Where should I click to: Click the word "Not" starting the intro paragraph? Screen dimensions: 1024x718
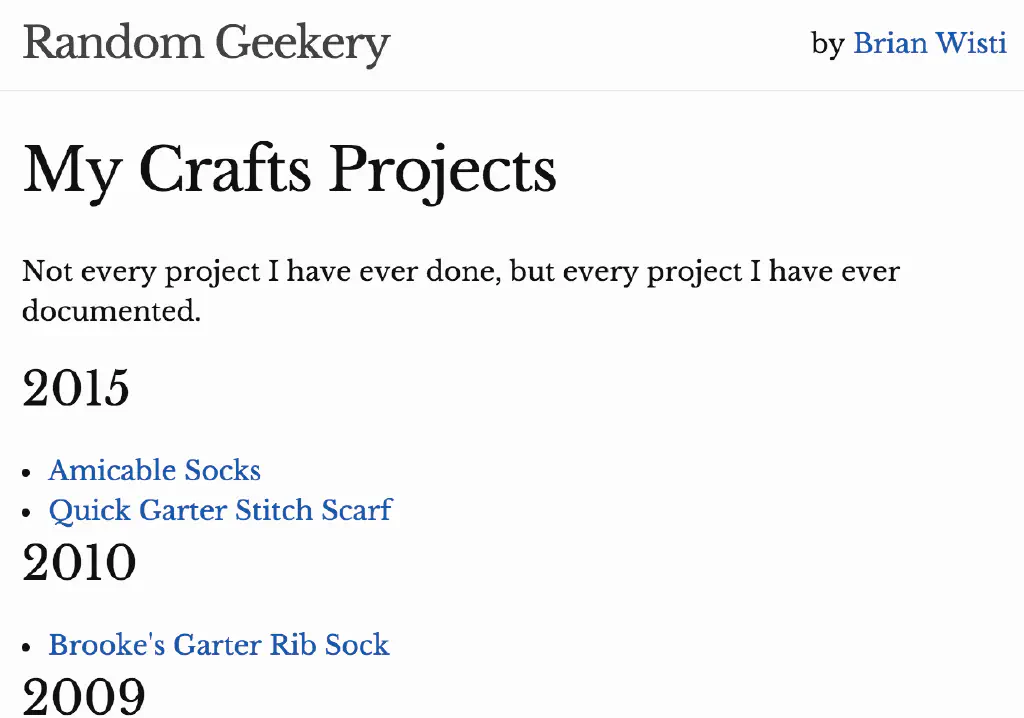47,271
